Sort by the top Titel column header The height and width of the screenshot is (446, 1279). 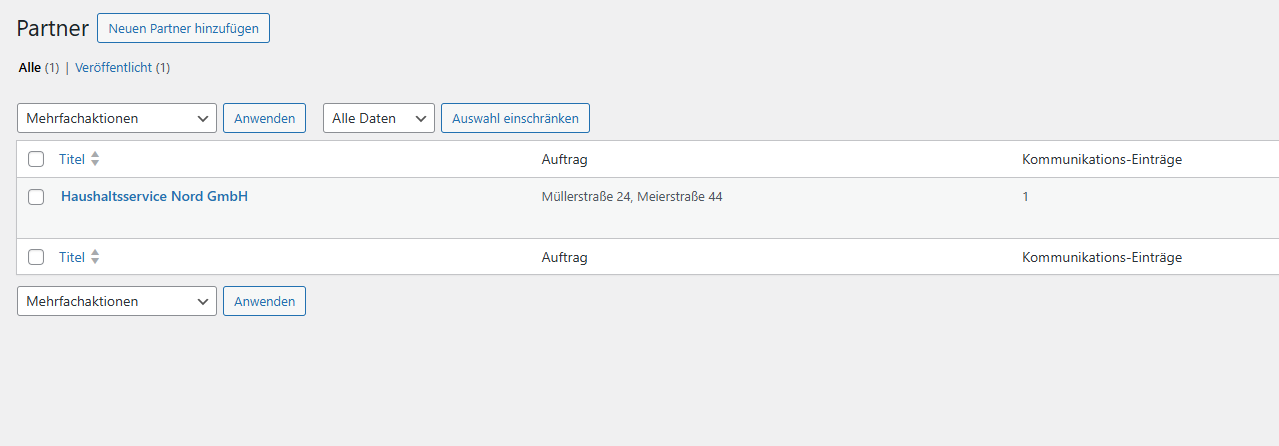[72, 159]
